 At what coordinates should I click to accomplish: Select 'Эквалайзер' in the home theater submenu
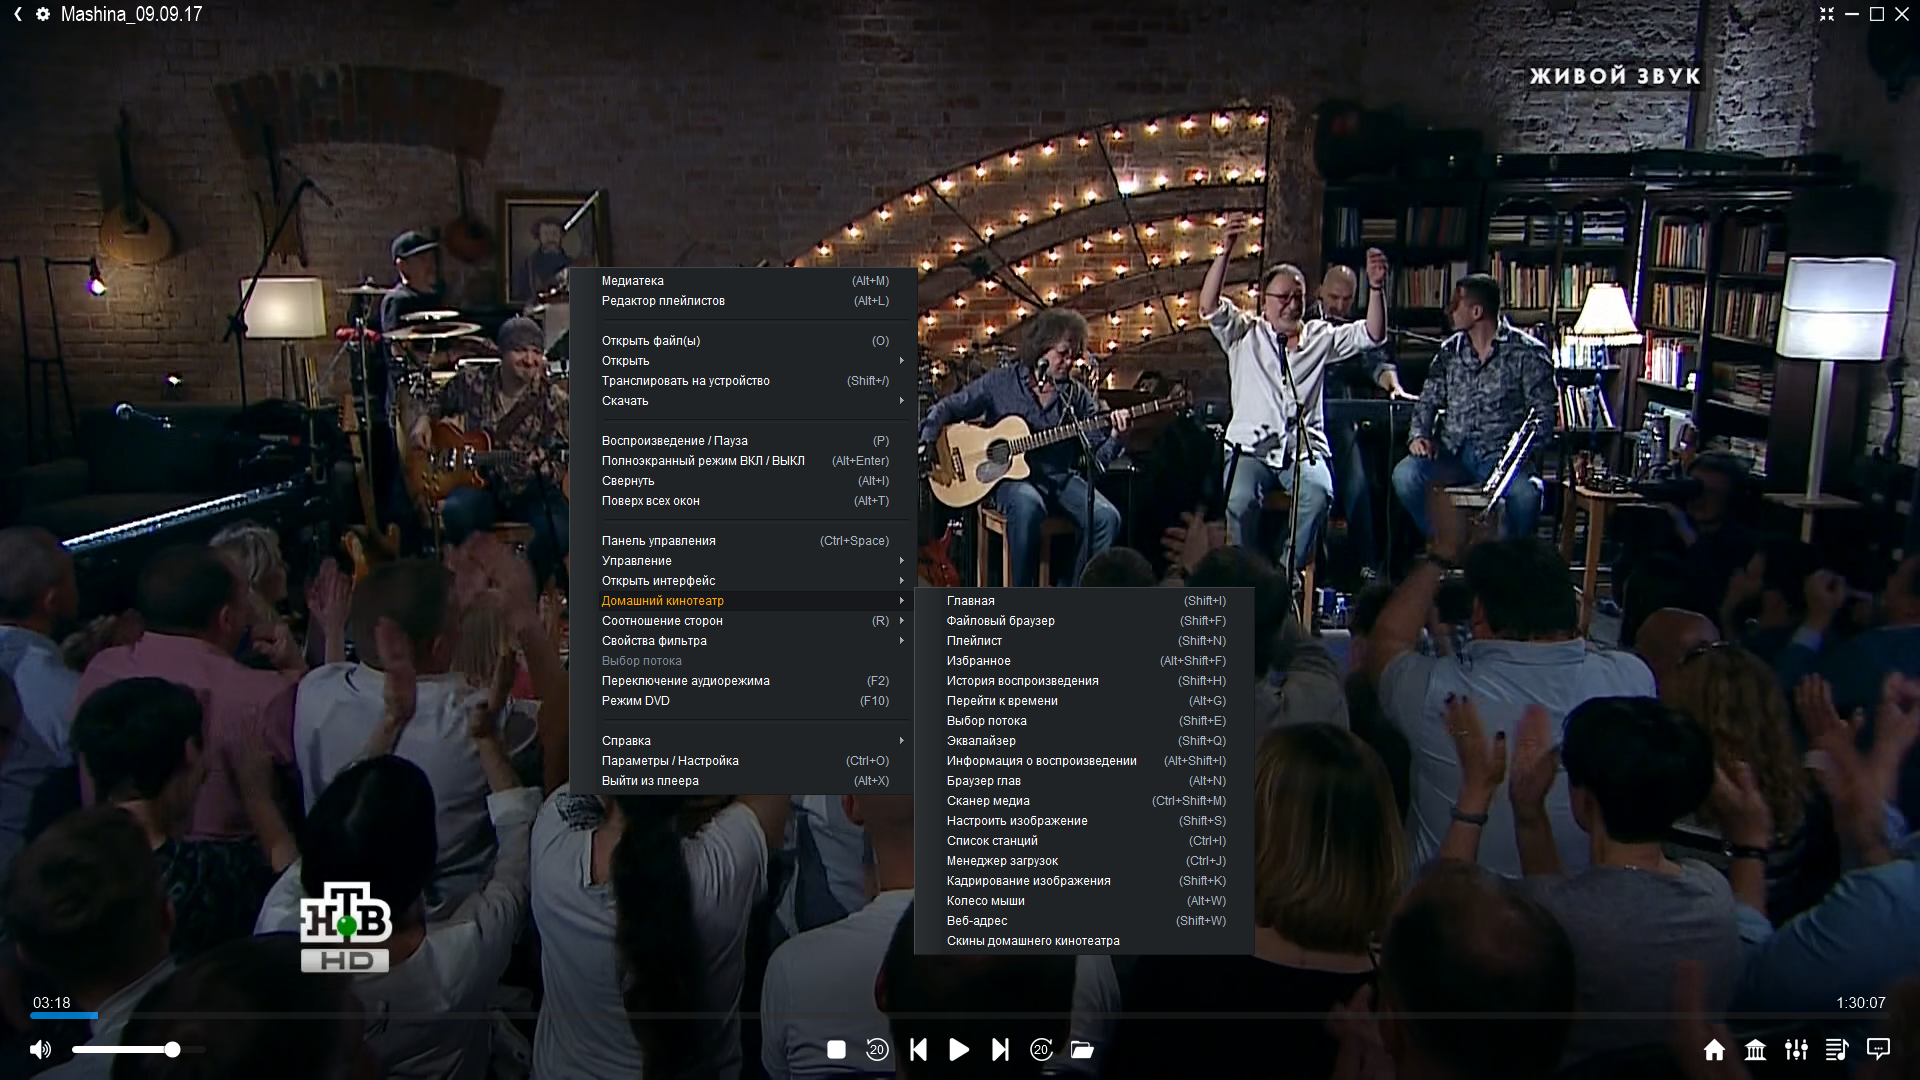pos(981,741)
